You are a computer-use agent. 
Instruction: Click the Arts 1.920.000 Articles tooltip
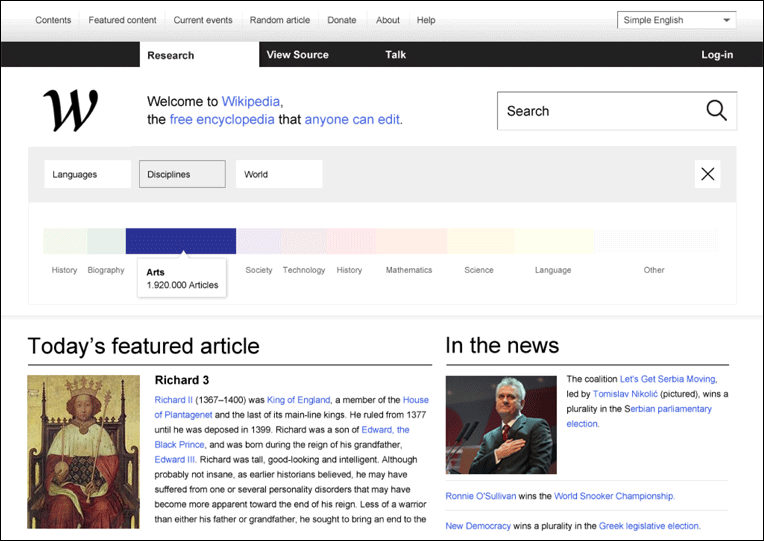click(x=182, y=278)
